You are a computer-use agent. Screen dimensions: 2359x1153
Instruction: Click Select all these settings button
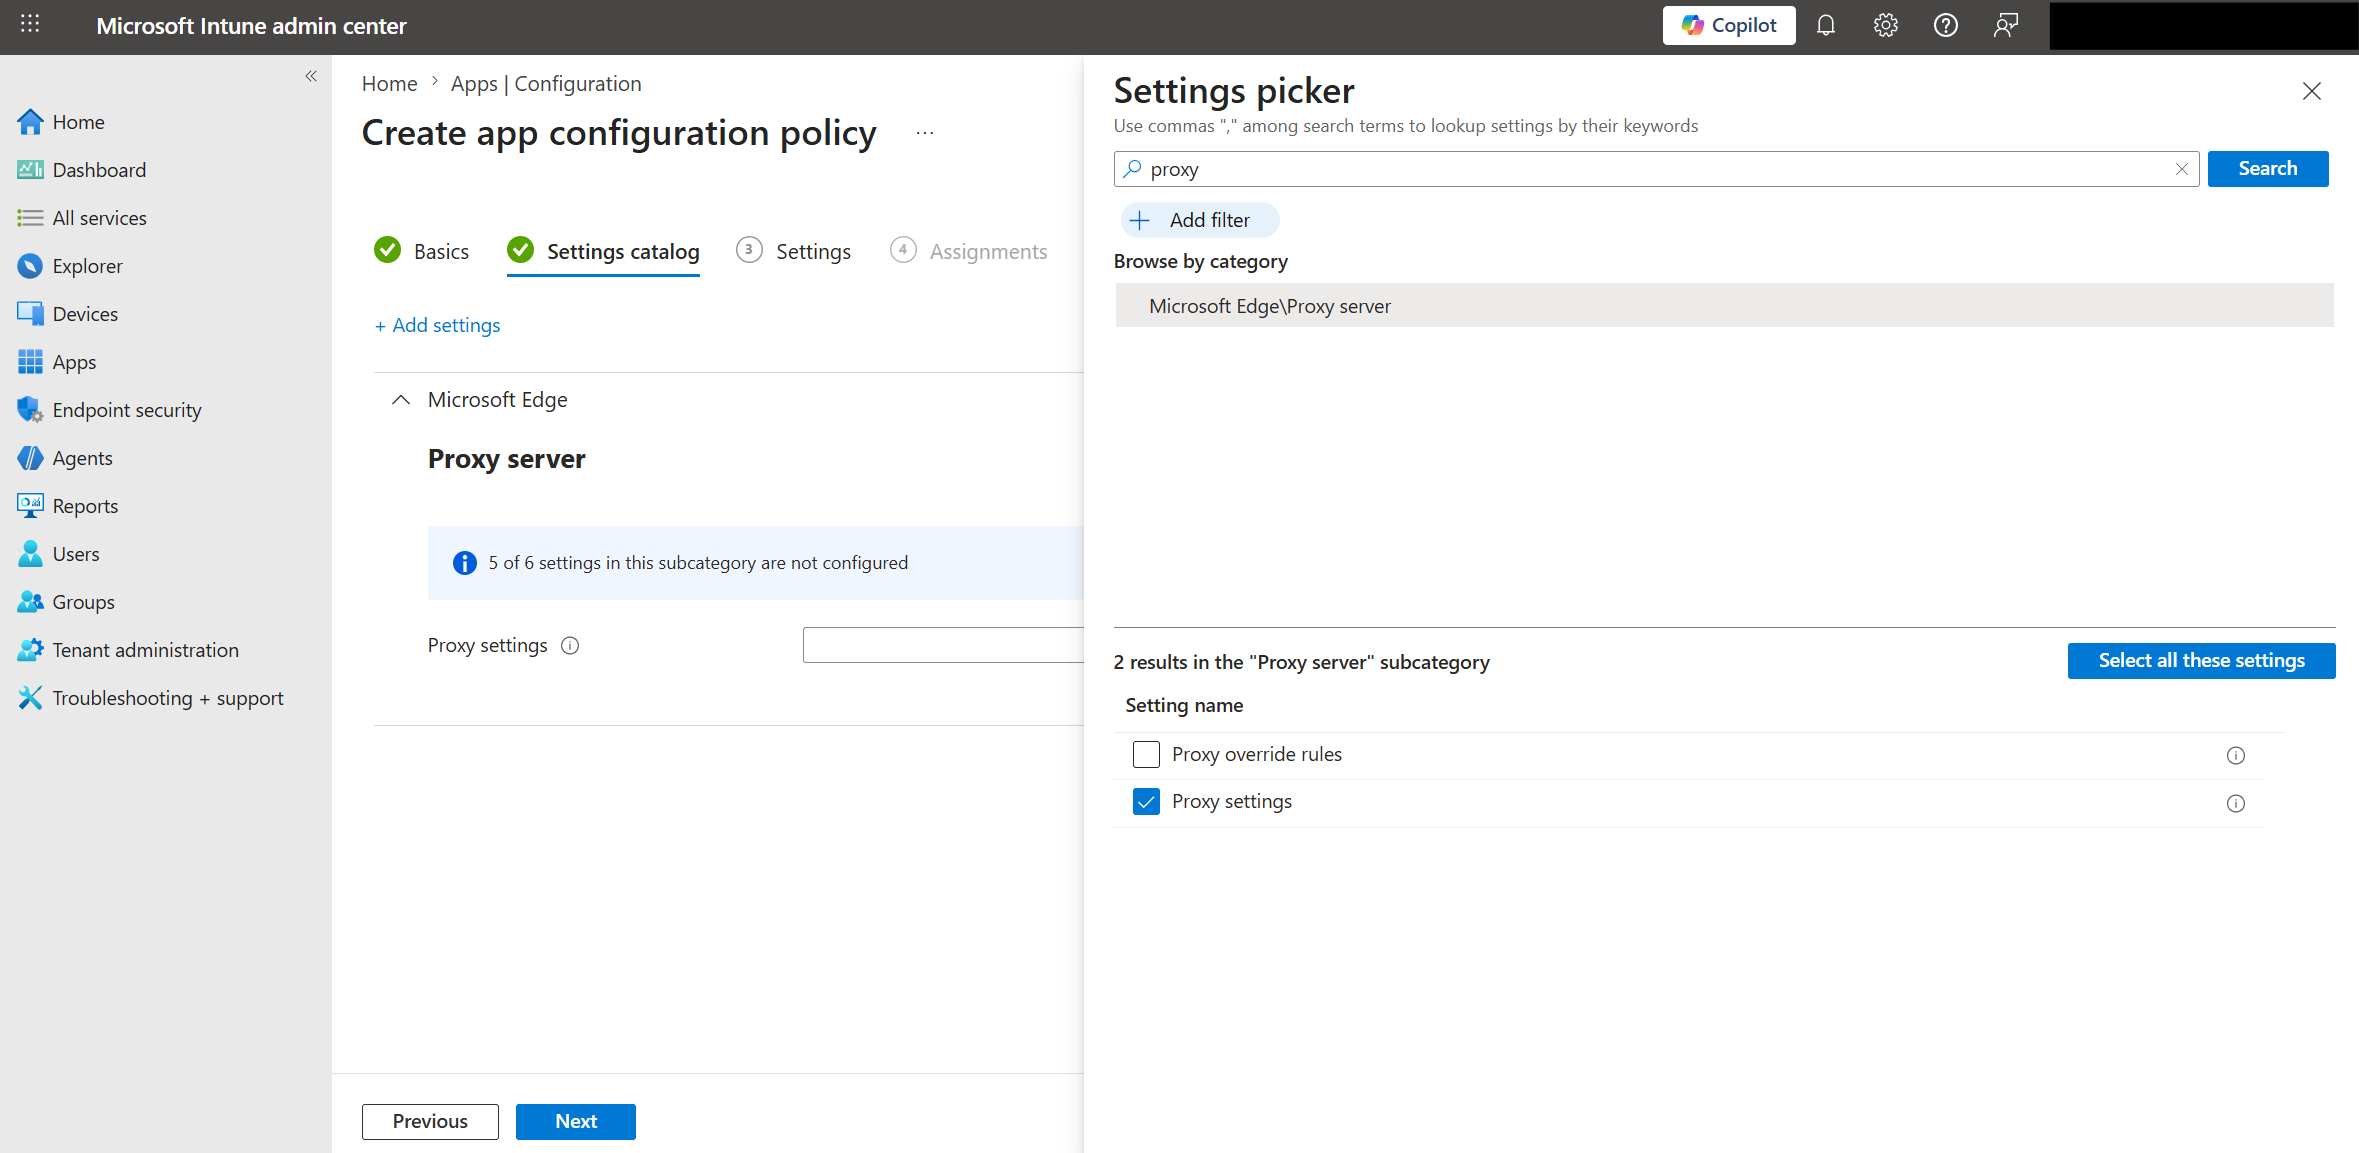(2202, 661)
